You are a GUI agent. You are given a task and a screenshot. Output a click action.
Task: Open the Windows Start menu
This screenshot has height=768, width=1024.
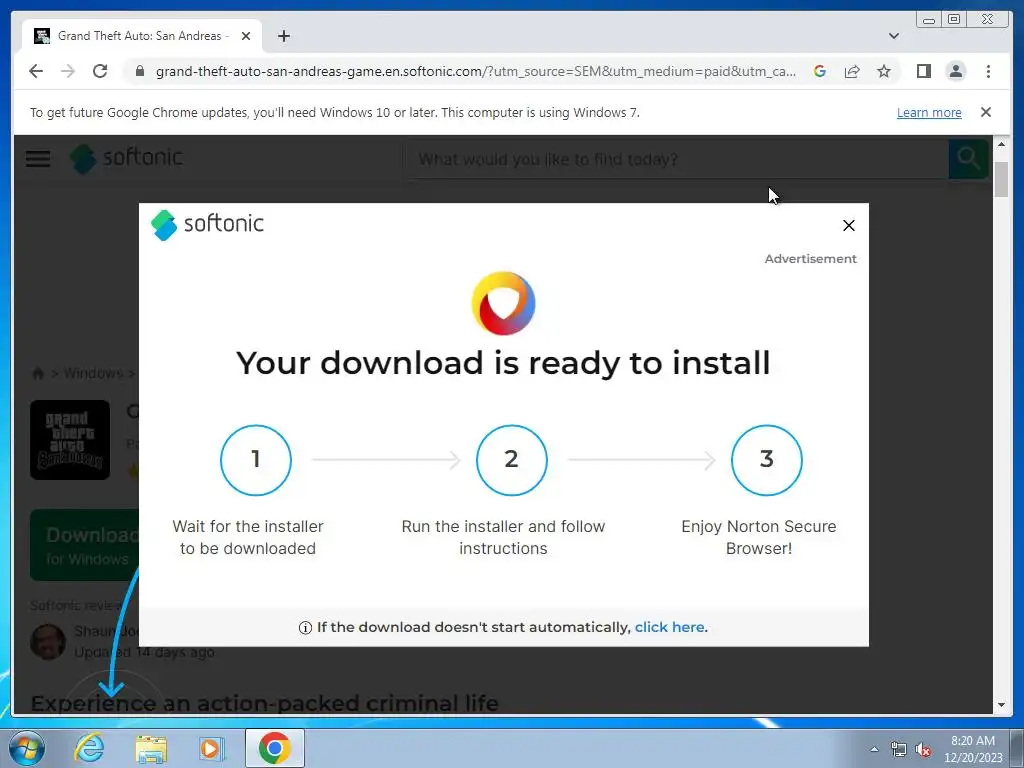click(x=27, y=748)
